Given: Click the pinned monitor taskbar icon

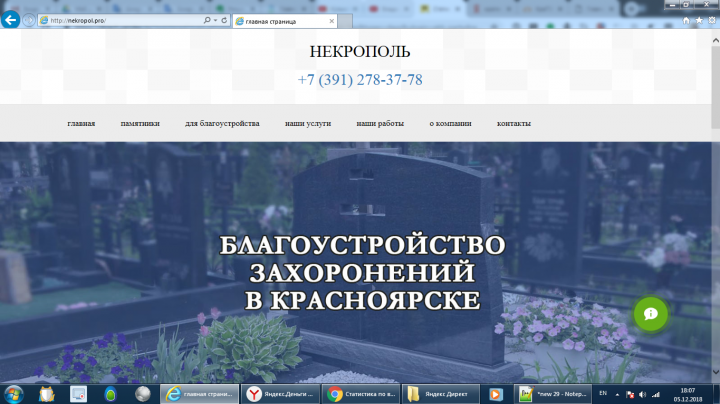Looking at the screenshot, I should point(78,394).
